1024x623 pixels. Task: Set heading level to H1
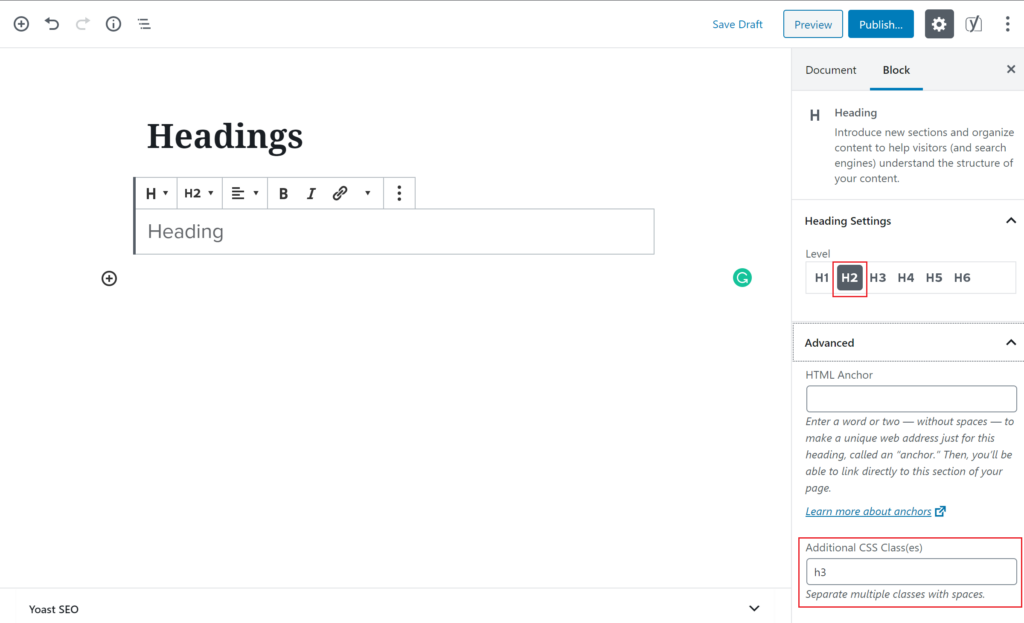[x=822, y=278]
